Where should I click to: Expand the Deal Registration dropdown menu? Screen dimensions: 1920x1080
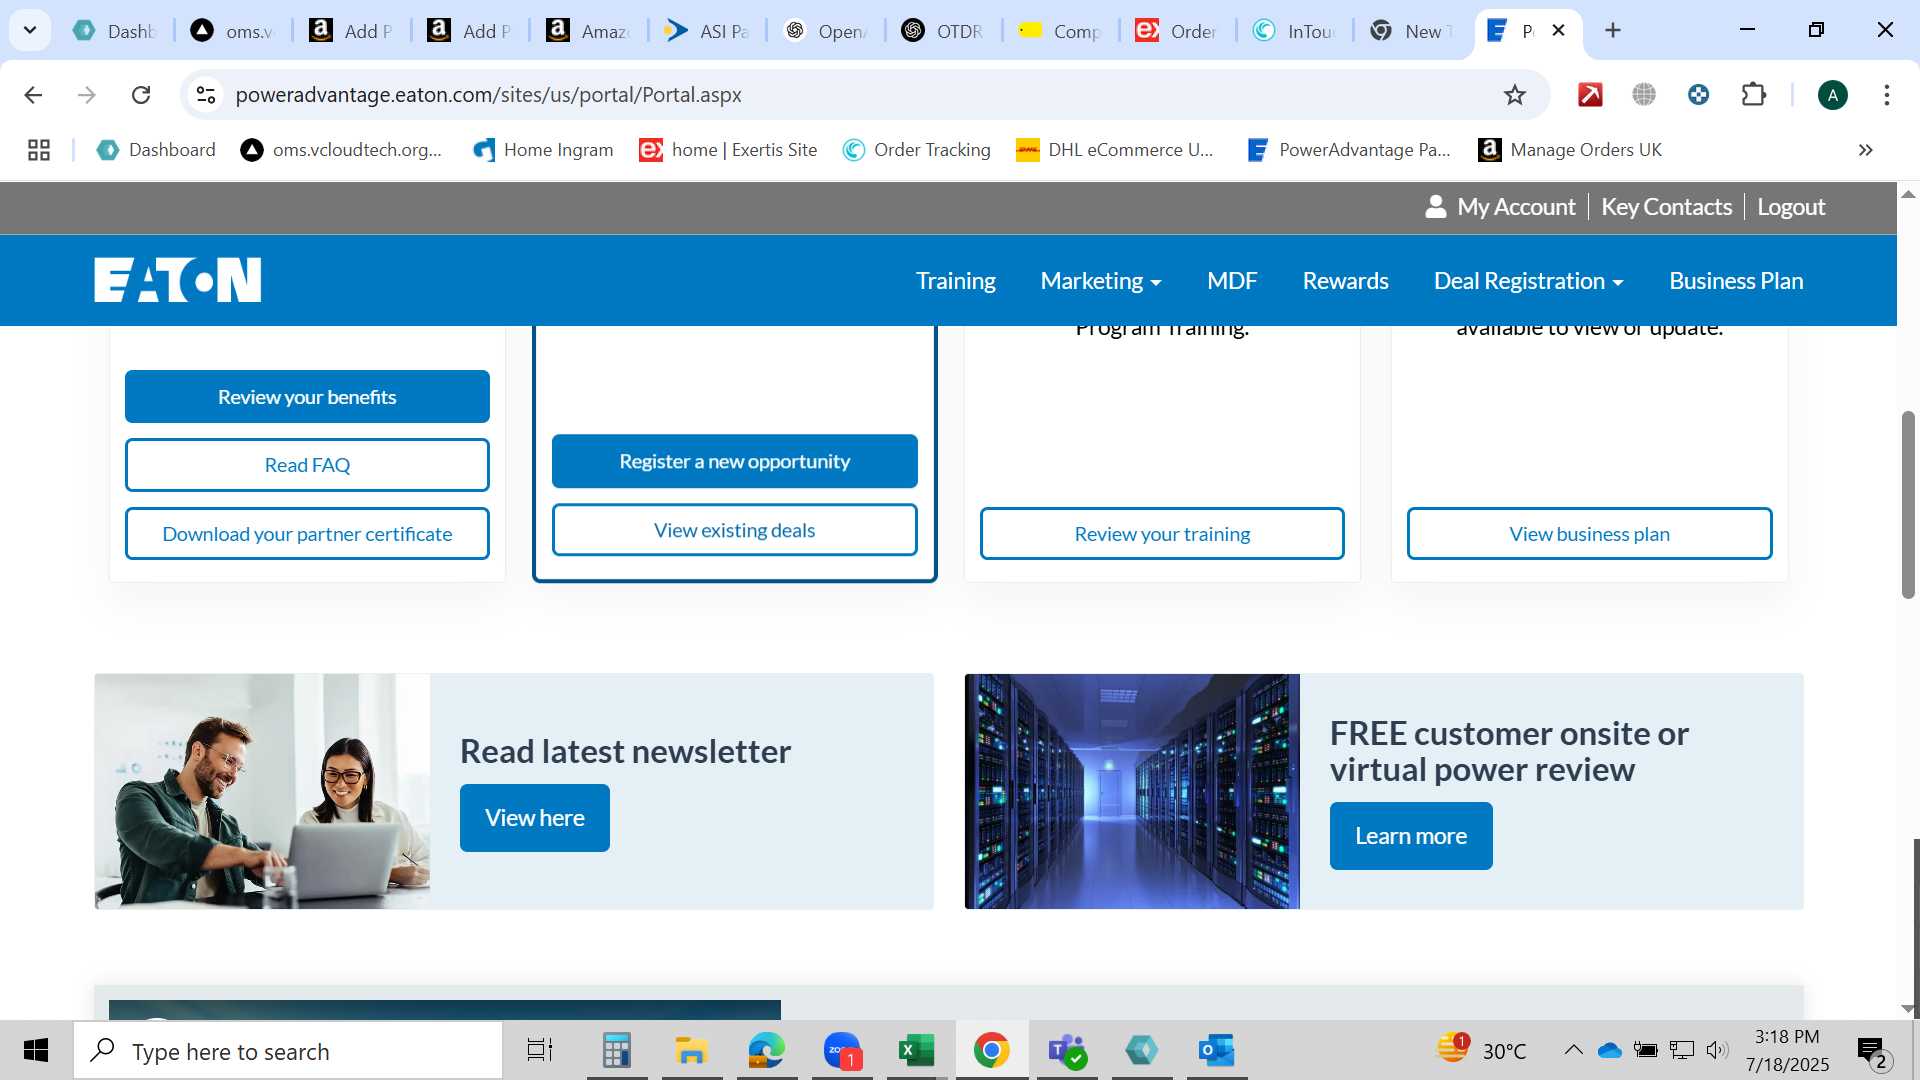(x=1528, y=281)
